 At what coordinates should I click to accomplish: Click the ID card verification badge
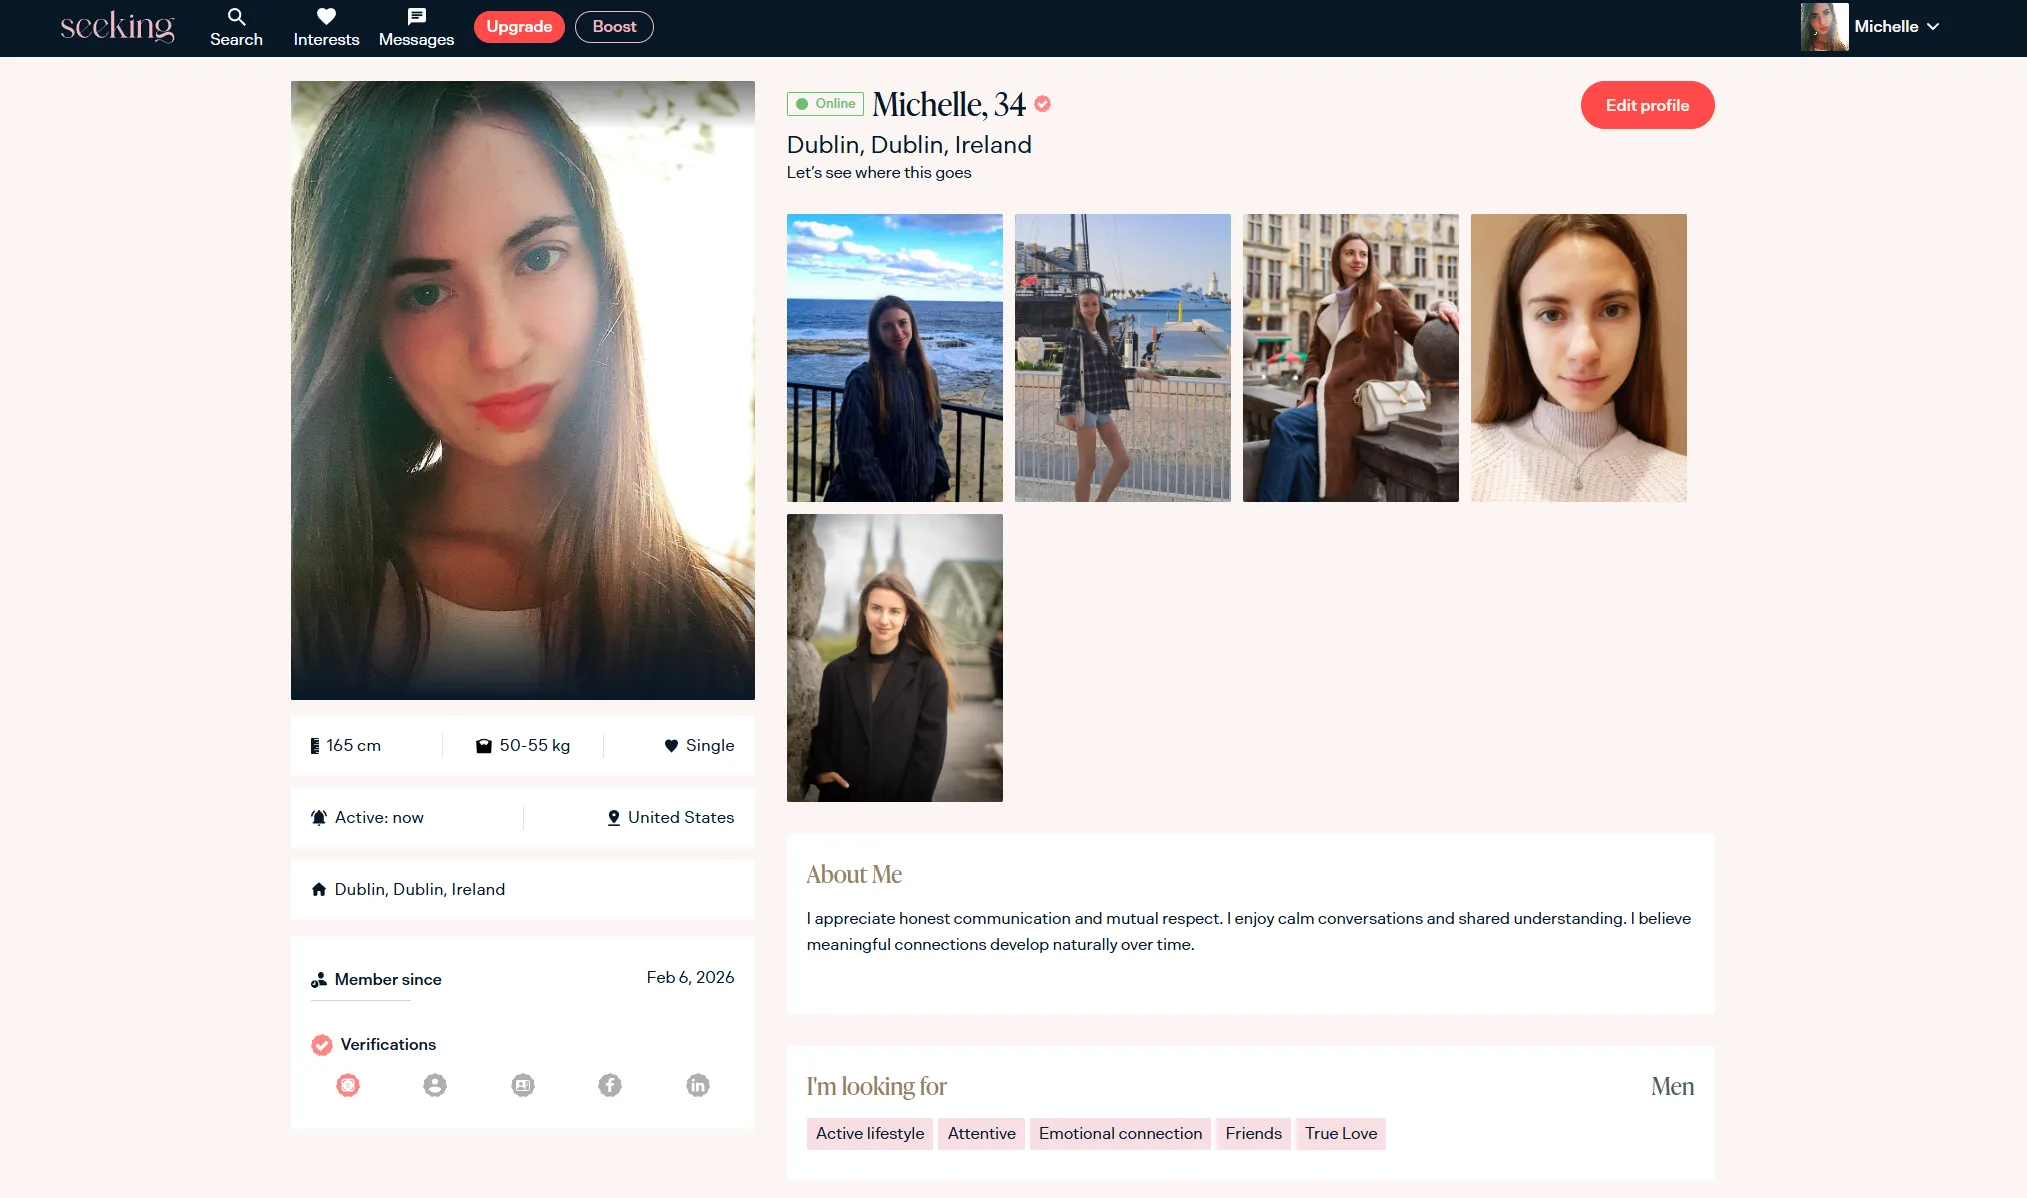523,1085
